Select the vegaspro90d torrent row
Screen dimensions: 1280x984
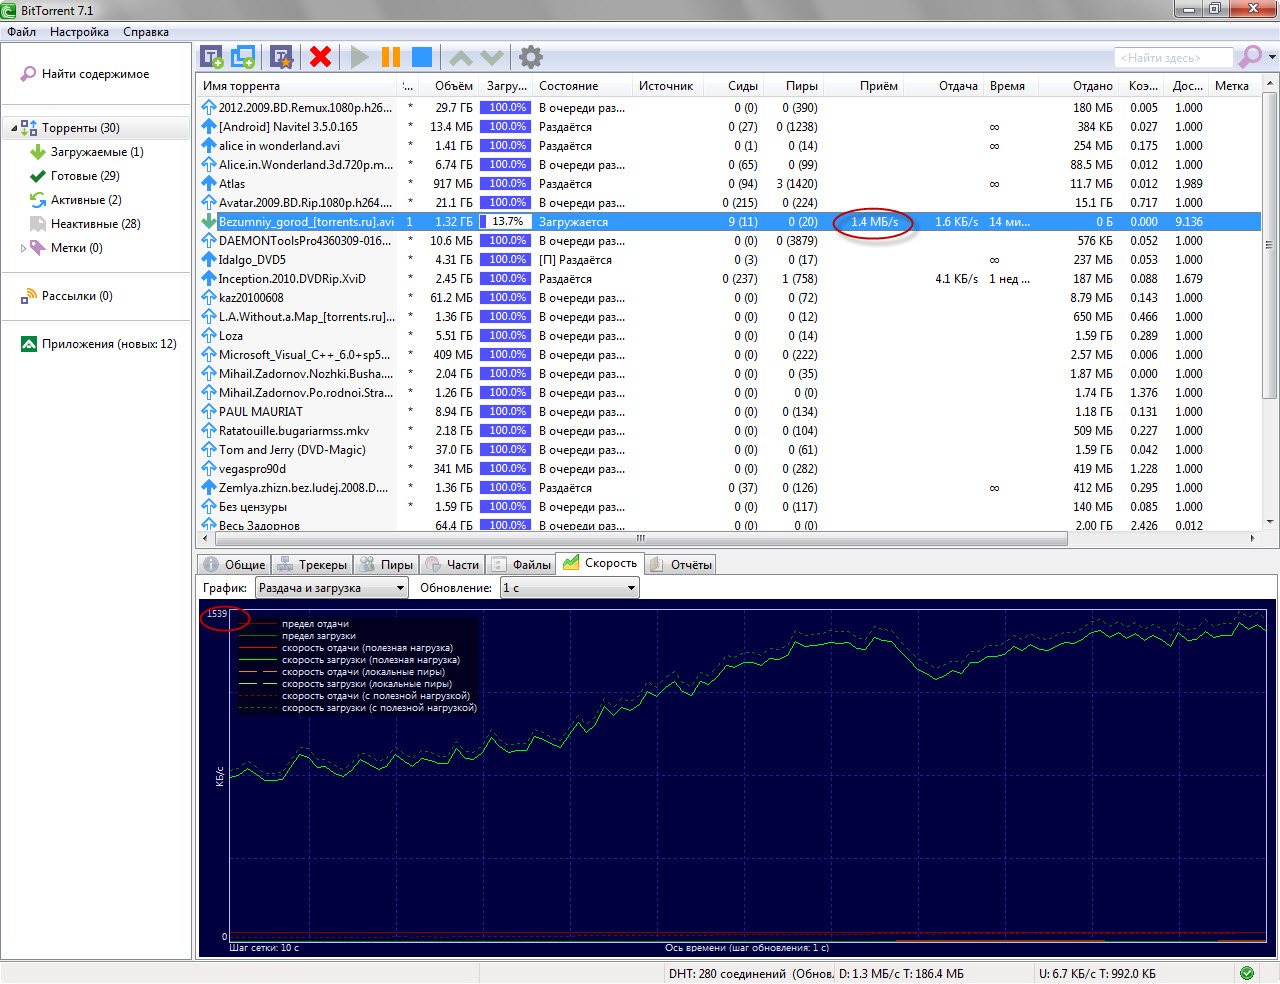pyautogui.click(x=728, y=469)
